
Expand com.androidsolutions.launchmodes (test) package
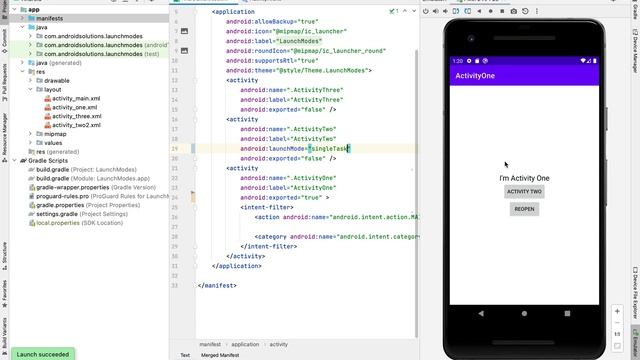pyautogui.click(x=30, y=54)
